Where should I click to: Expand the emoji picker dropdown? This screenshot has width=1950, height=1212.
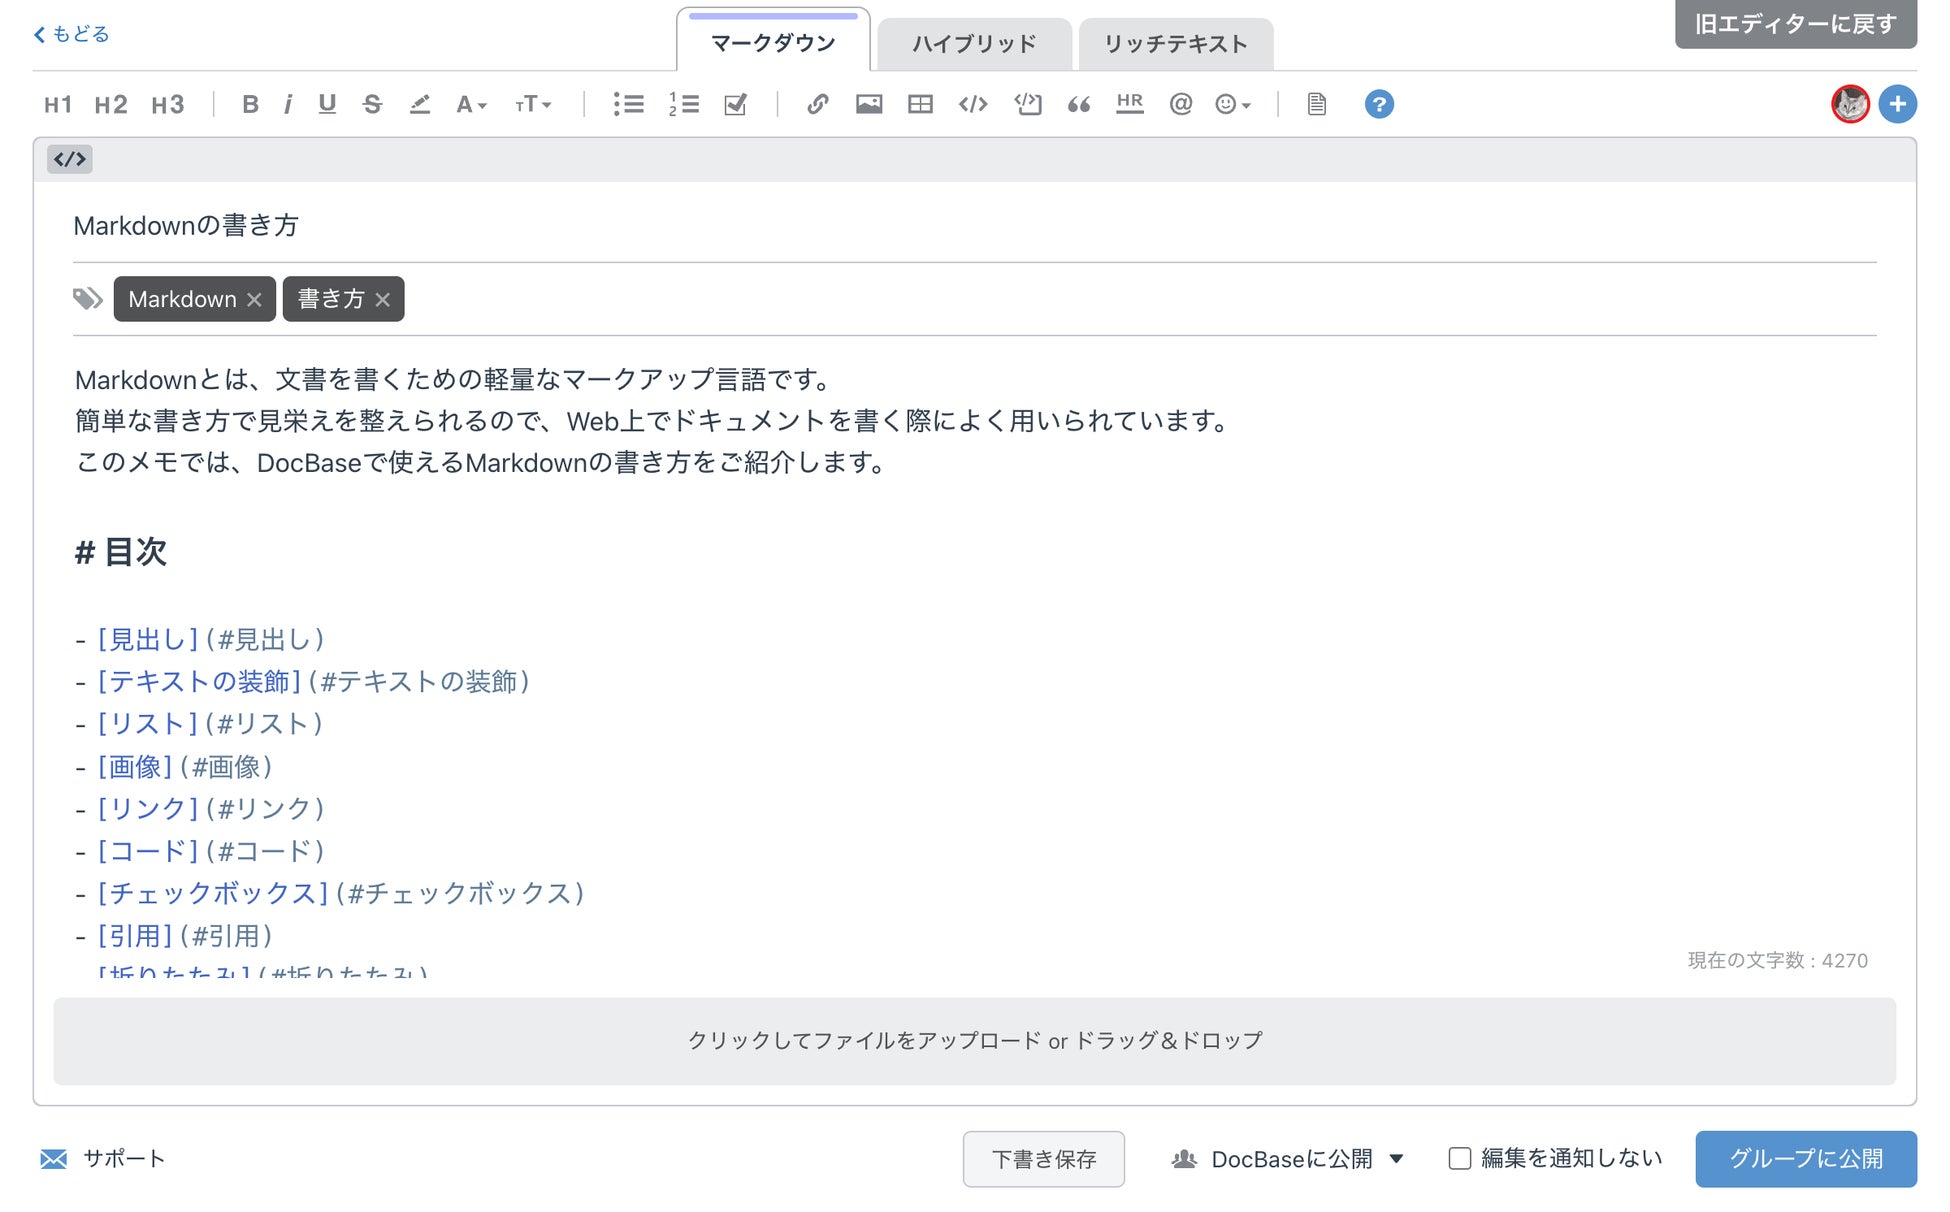(1232, 104)
